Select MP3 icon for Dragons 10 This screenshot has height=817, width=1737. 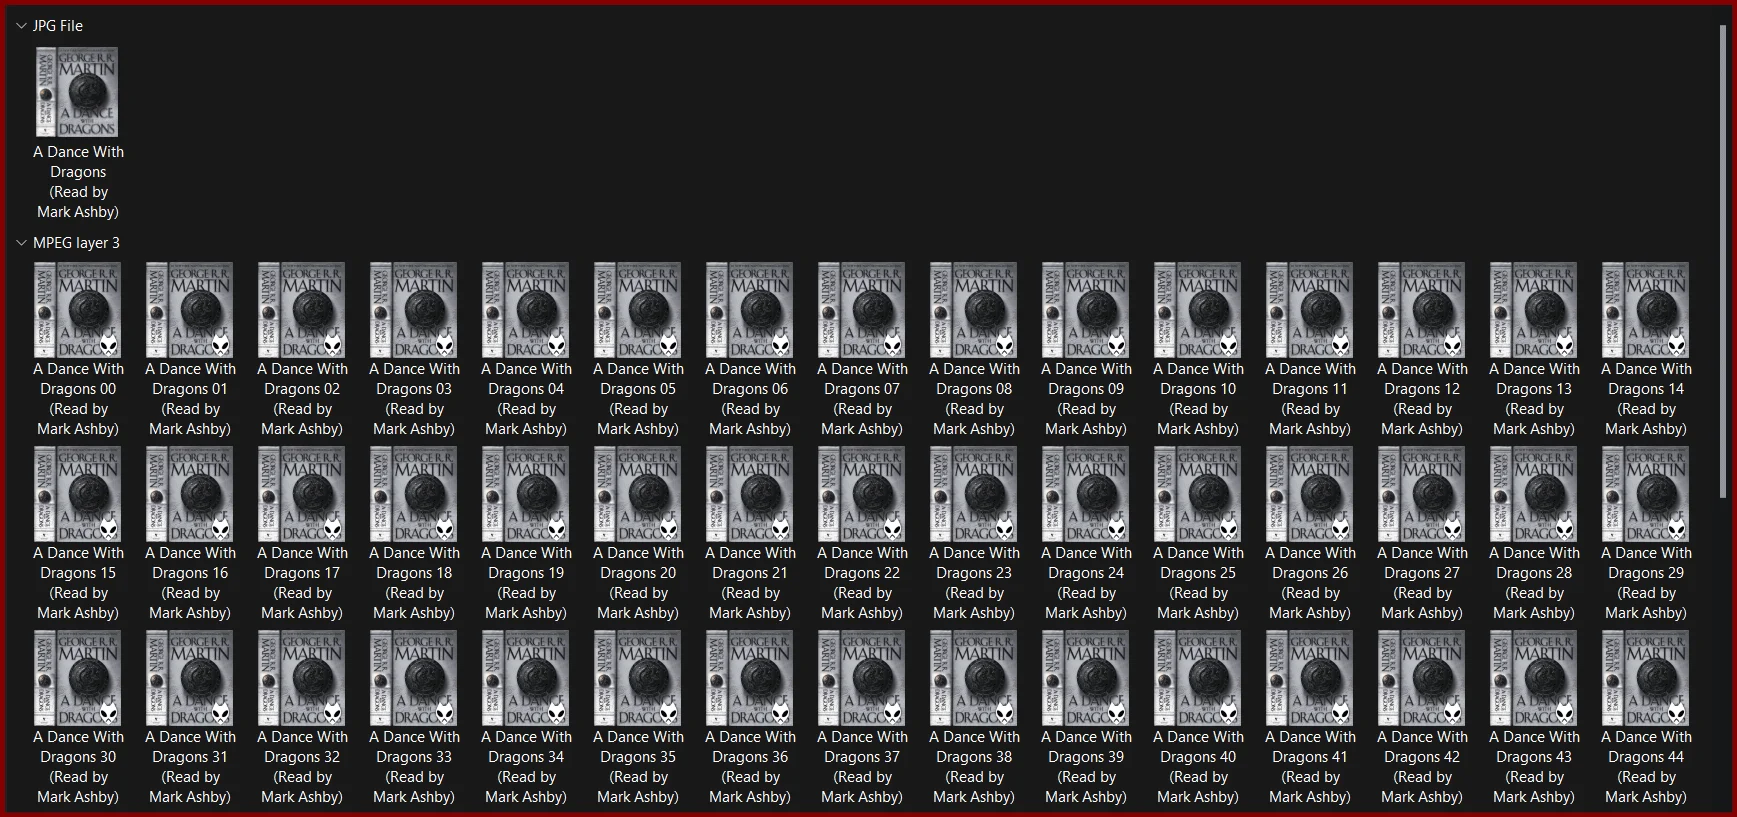pos(1198,310)
